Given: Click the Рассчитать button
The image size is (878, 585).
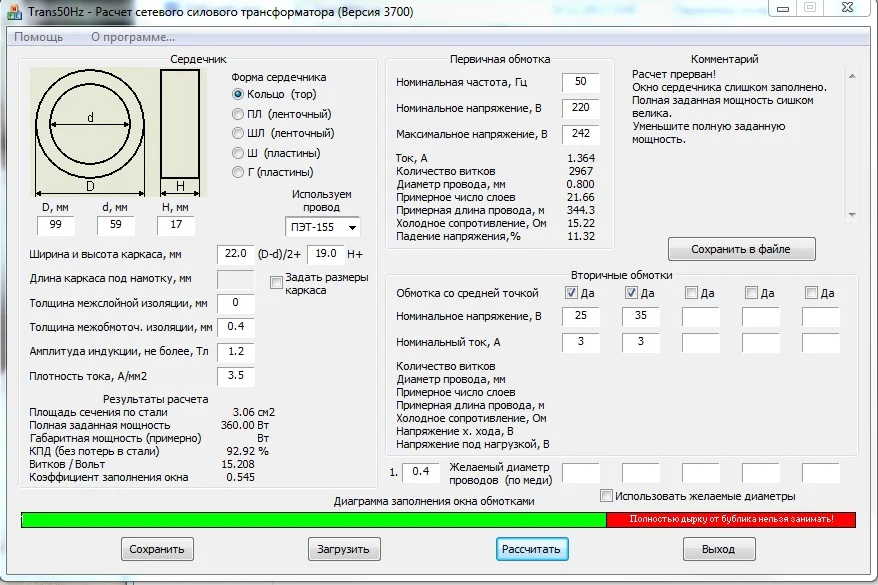Looking at the screenshot, I should (x=531, y=549).
